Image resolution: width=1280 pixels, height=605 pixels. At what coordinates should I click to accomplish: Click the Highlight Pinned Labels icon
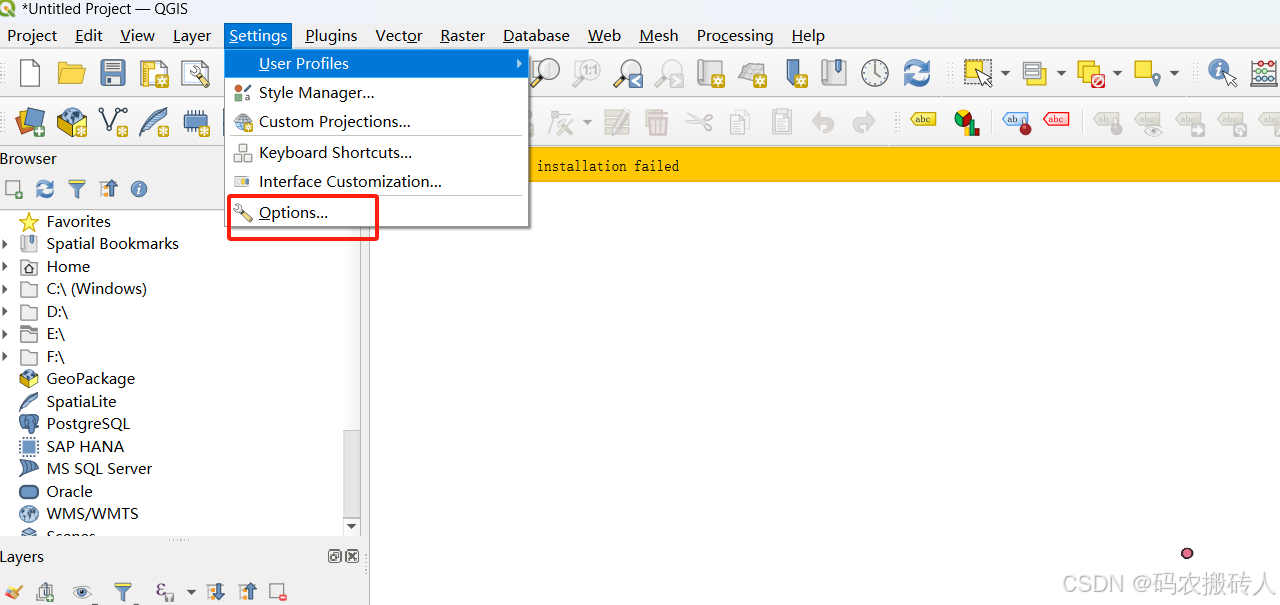[1015, 122]
